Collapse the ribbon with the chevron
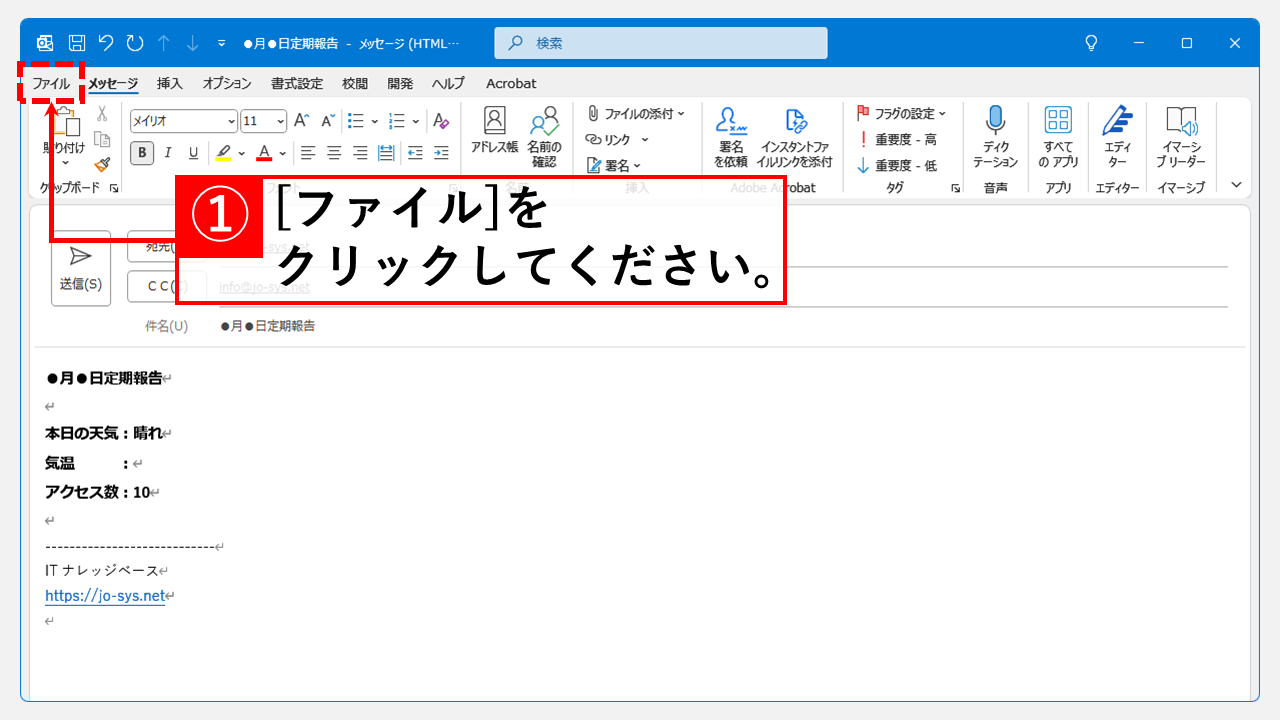 tap(1236, 184)
